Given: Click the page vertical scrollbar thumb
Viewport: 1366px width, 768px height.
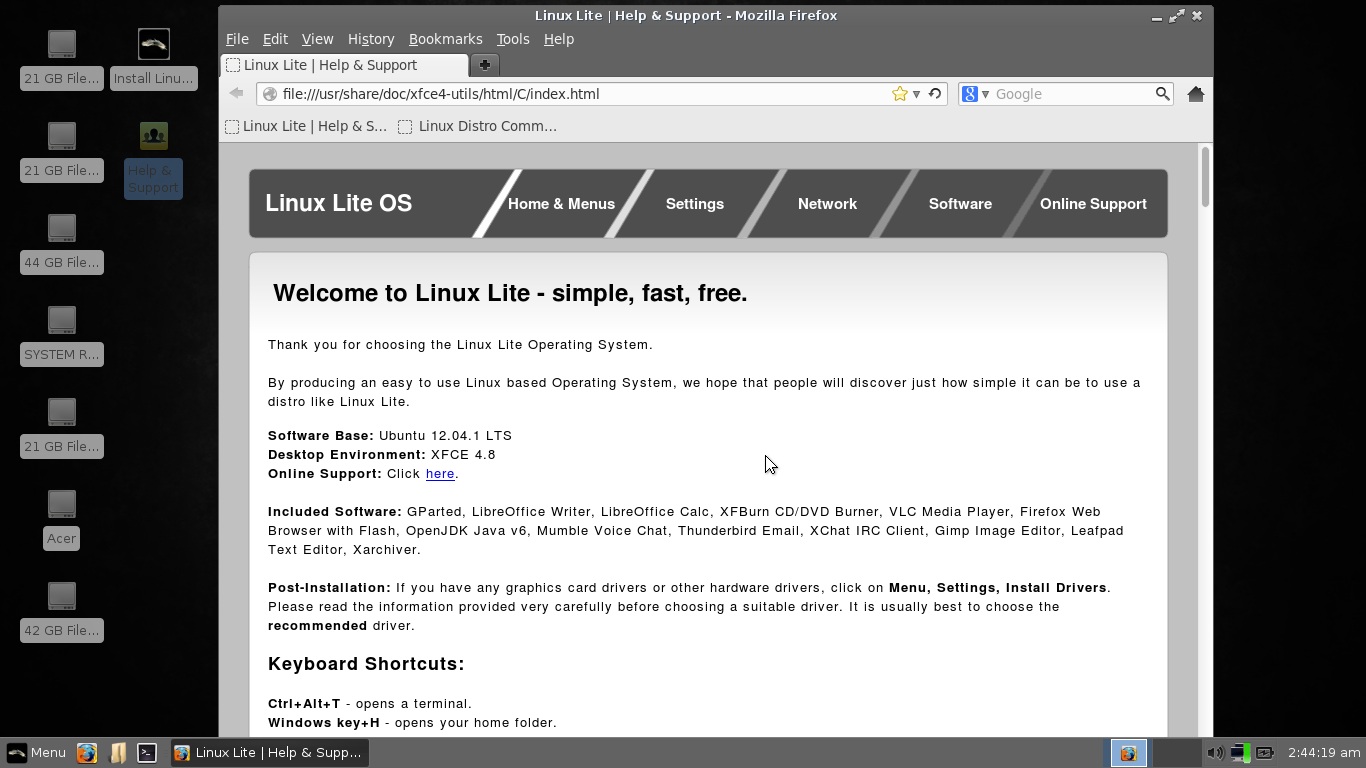Looking at the screenshot, I should [x=1205, y=177].
